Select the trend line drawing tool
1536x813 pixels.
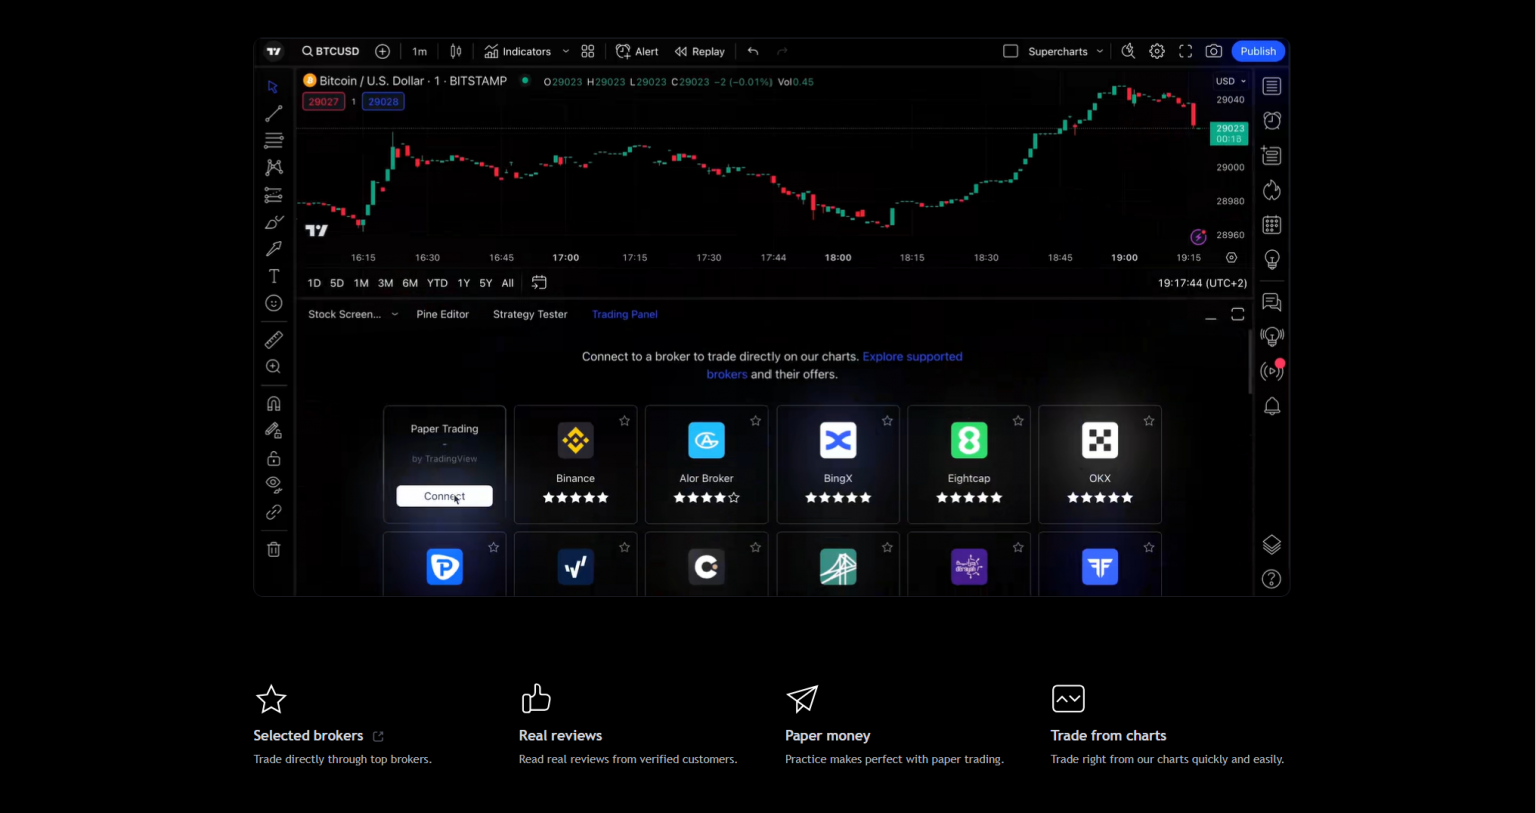273,113
